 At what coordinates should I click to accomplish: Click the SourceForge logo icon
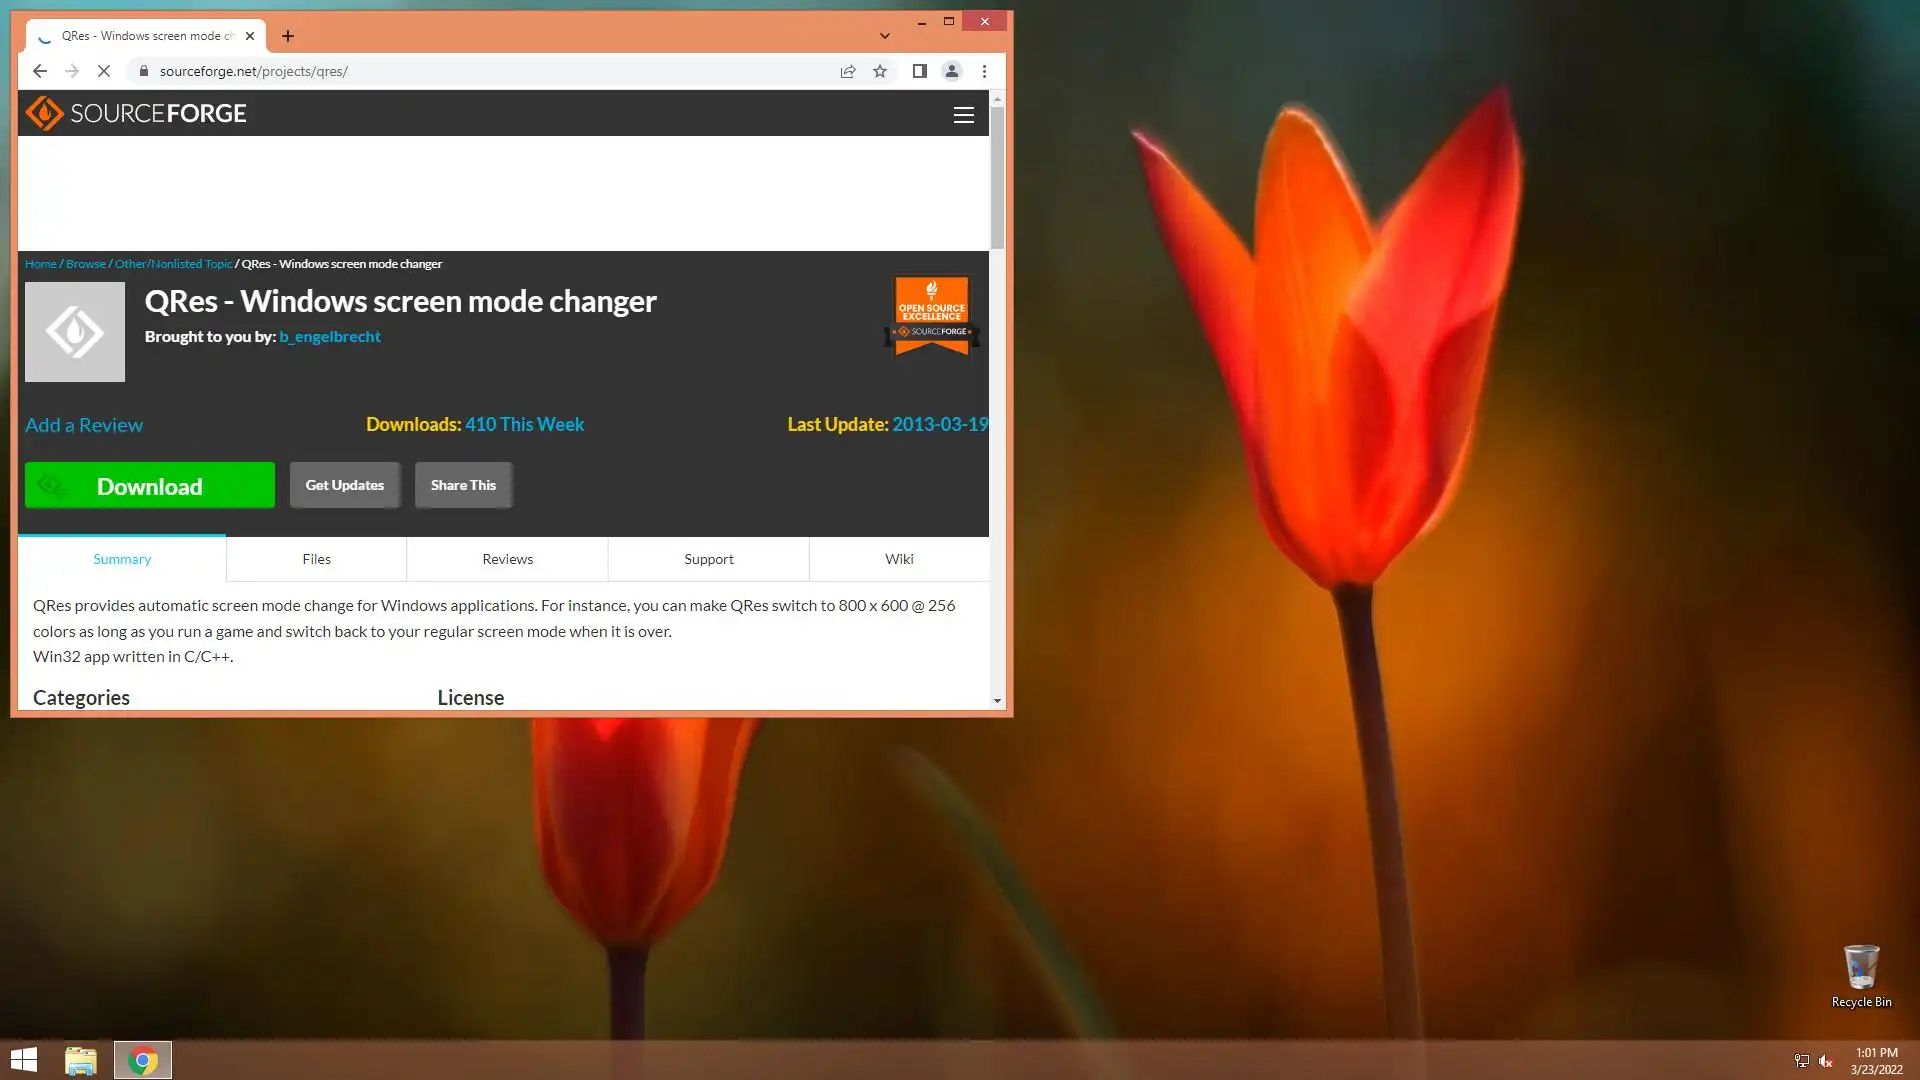click(x=44, y=114)
